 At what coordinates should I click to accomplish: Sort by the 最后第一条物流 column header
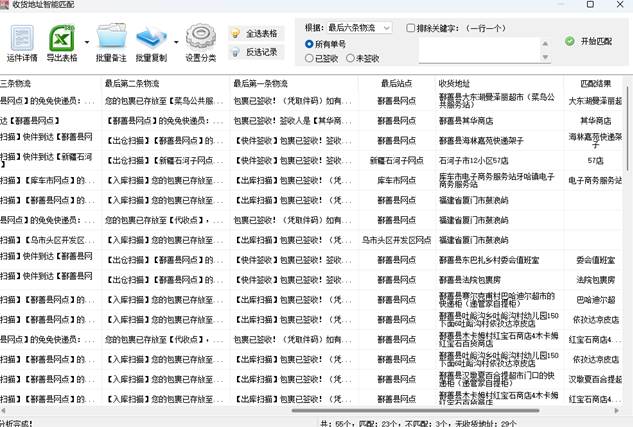(x=293, y=84)
